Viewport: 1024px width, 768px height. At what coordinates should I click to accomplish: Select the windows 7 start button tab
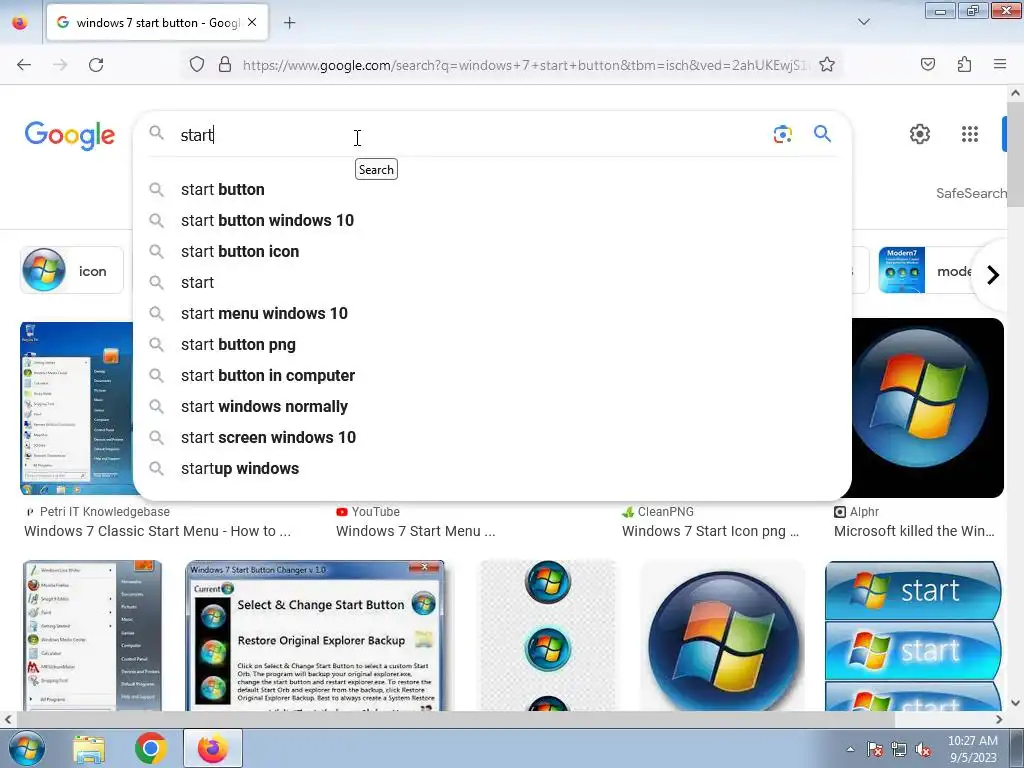pos(157,23)
